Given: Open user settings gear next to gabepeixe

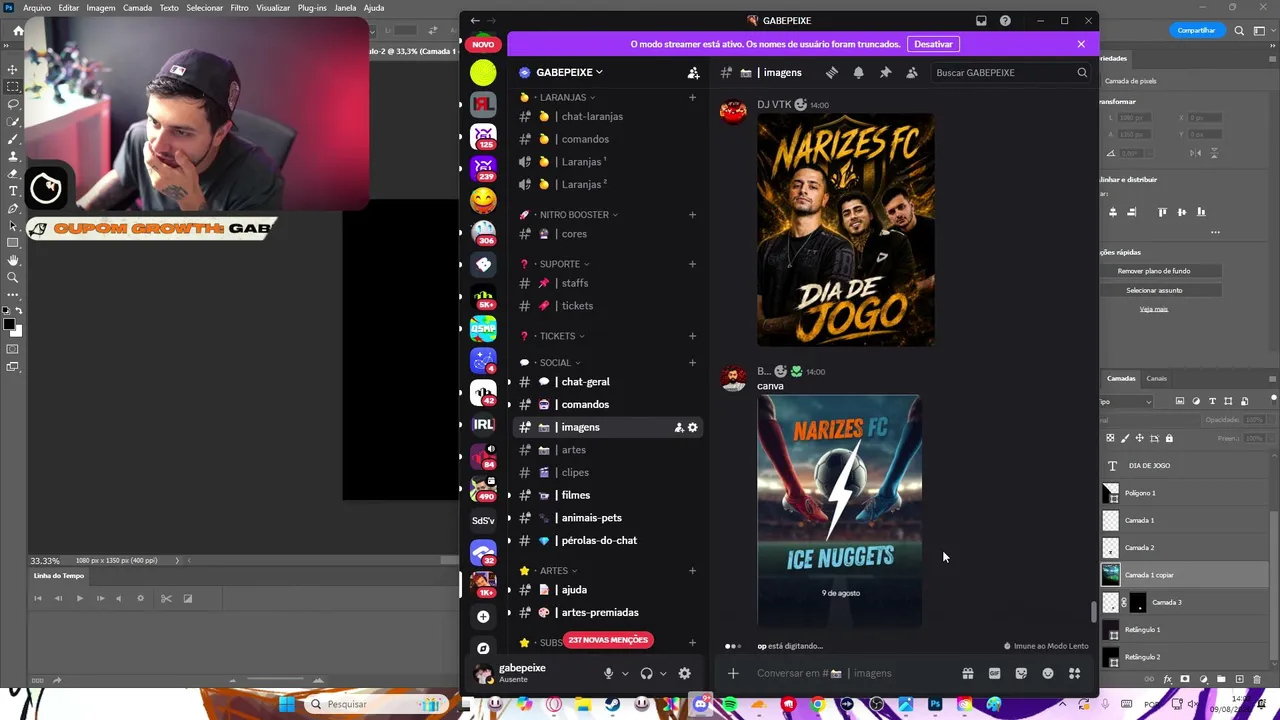Looking at the screenshot, I should point(684,673).
